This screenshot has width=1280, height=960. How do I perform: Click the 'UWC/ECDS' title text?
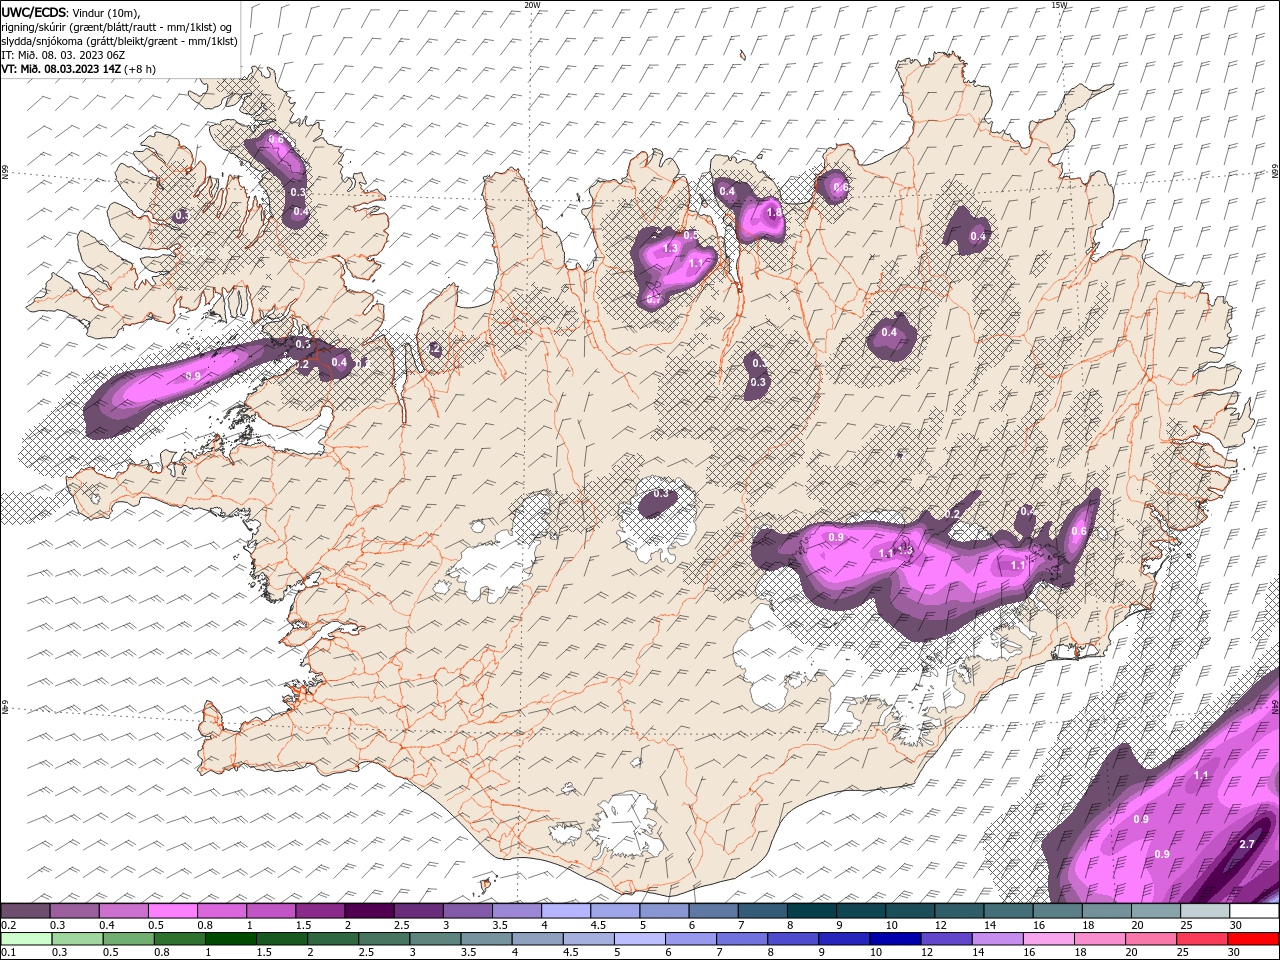click(x=34, y=12)
